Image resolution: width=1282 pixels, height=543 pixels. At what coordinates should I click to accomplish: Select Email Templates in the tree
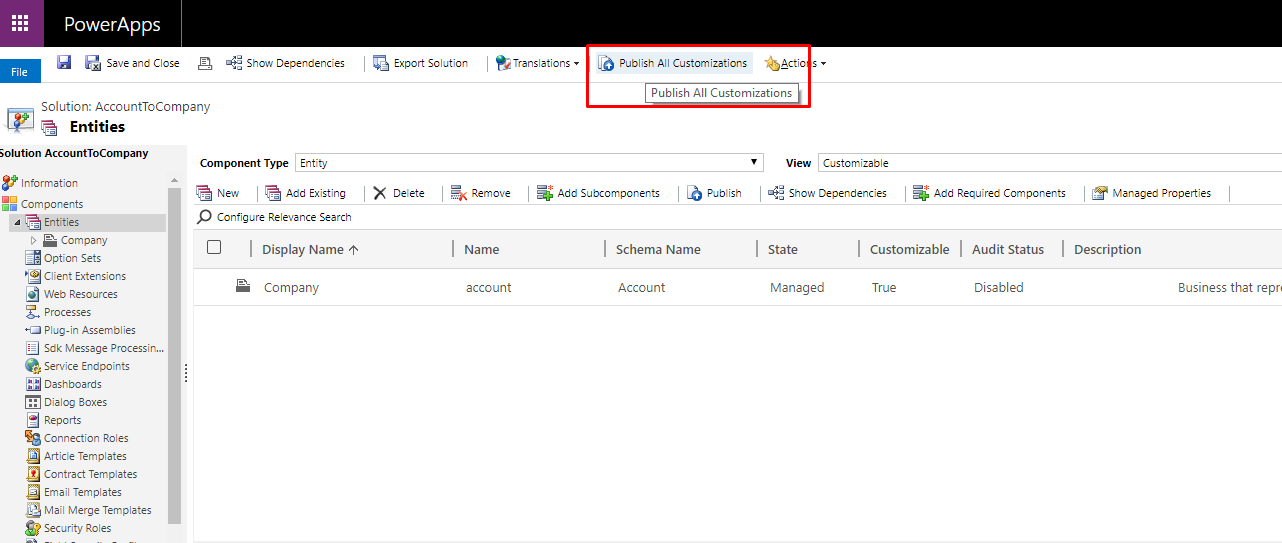point(83,492)
